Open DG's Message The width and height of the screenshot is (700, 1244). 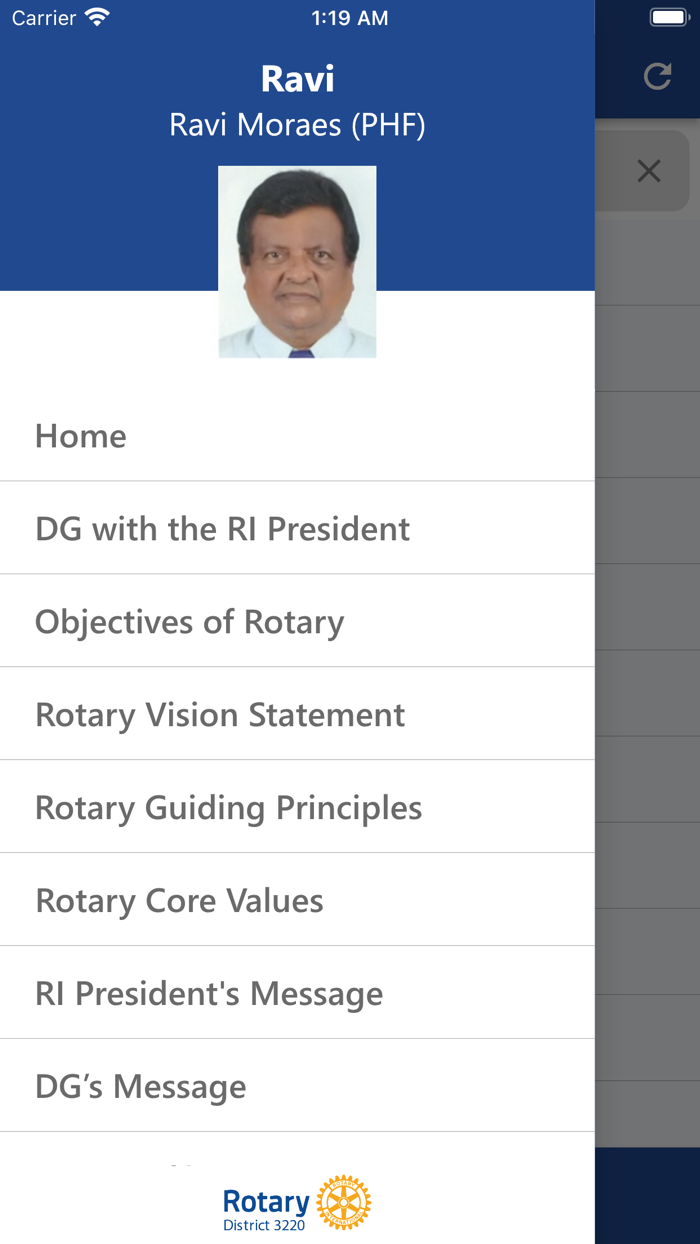pyautogui.click(x=140, y=1086)
